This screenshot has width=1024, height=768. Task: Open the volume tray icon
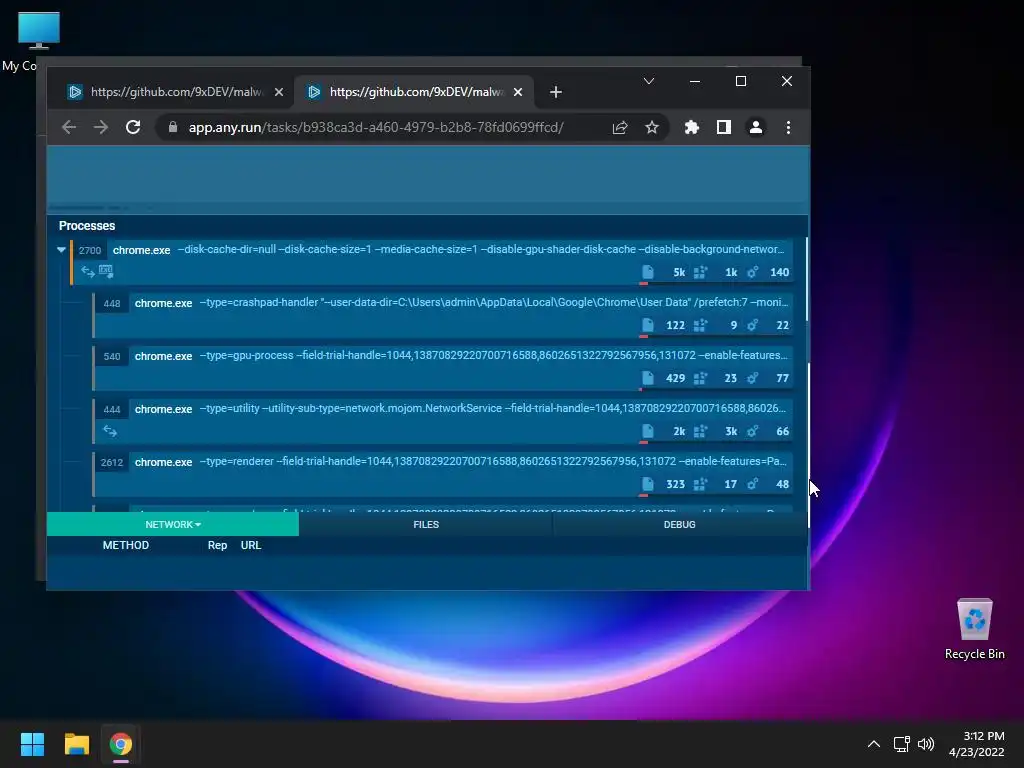(926, 744)
